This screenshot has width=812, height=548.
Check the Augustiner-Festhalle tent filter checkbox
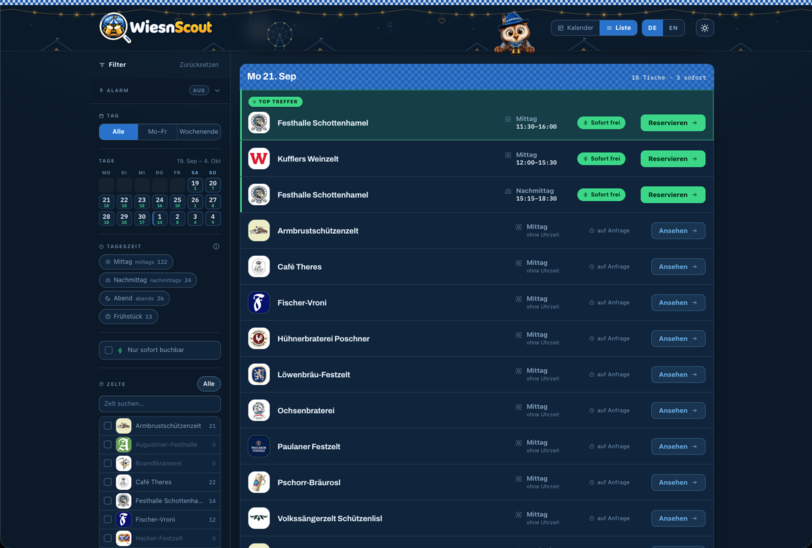[x=108, y=444]
